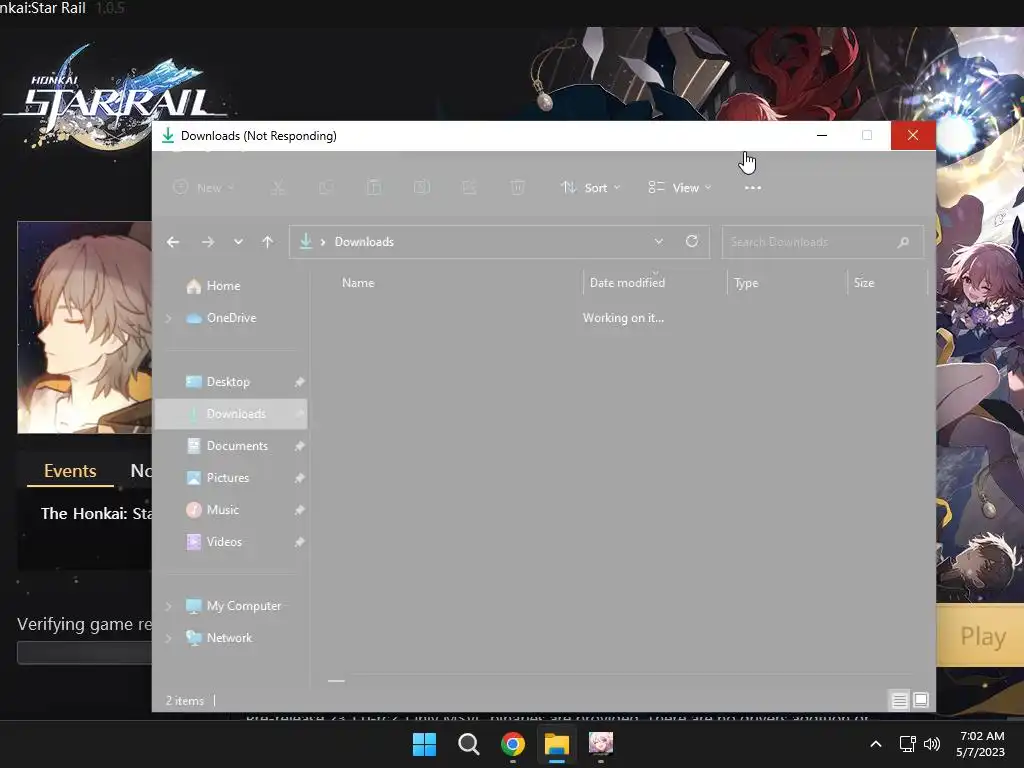Click the pin icon beside Documents
The height and width of the screenshot is (768, 1024).
click(299, 446)
